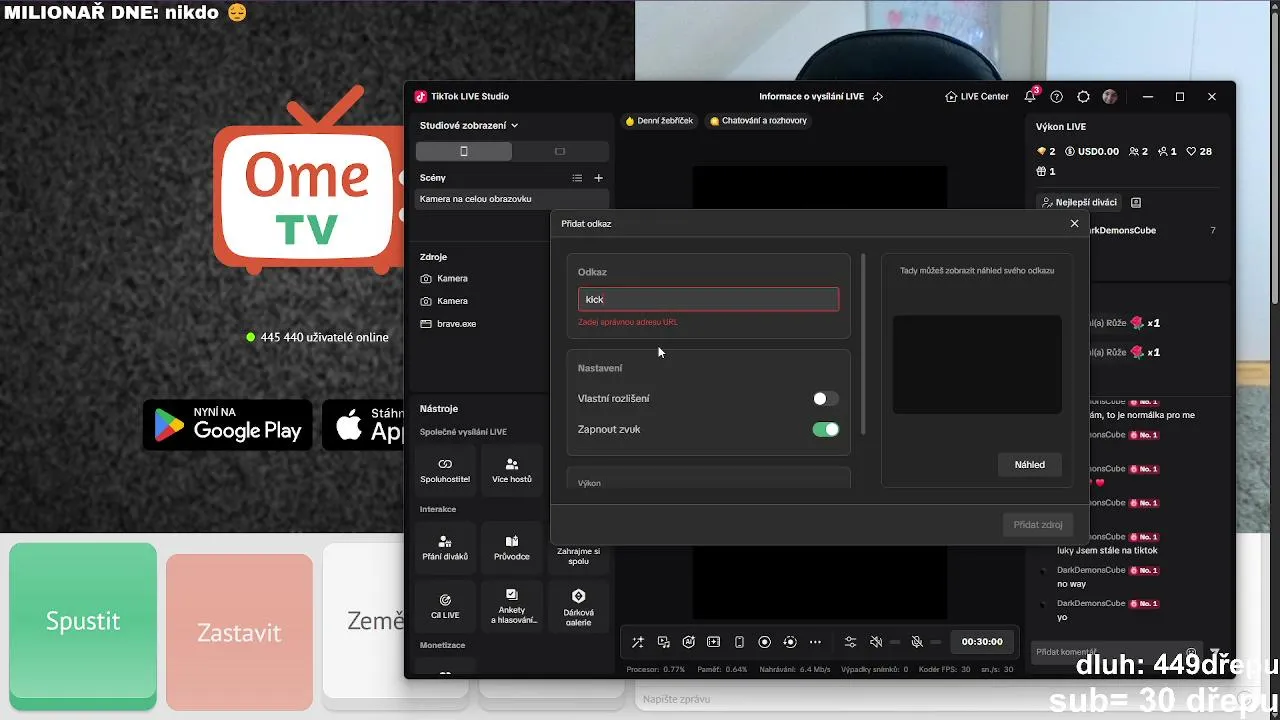Open the media and music icon in bottom toolbar
1280x720 pixels.
tap(663, 642)
